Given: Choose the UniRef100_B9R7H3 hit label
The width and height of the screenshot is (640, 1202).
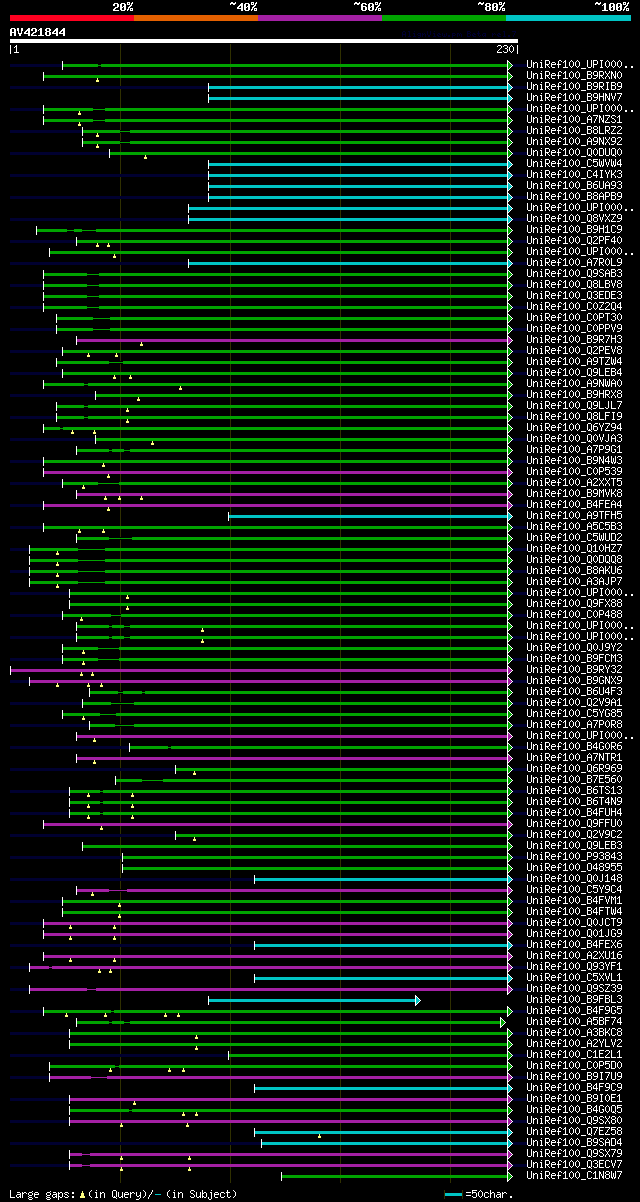Looking at the screenshot, I should click(575, 339).
